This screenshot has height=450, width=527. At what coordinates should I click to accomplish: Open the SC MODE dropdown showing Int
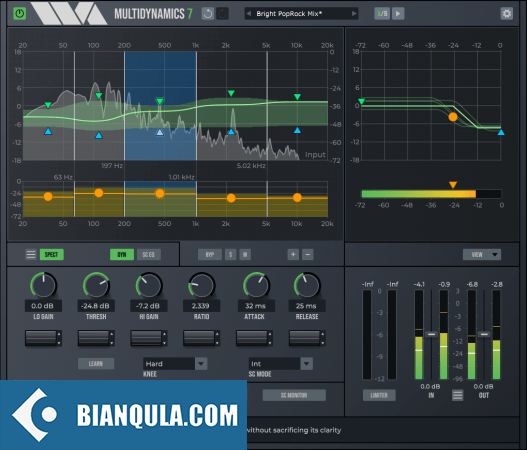(x=281, y=364)
